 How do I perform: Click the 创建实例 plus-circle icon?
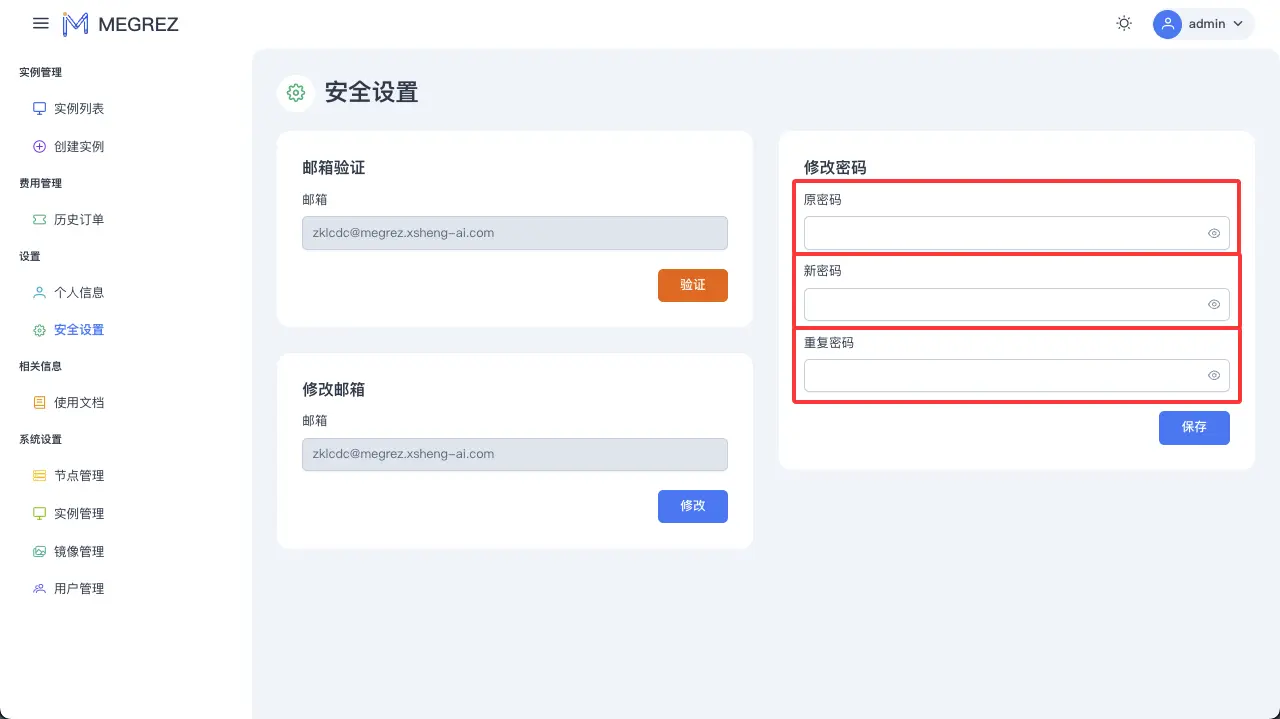point(37,146)
